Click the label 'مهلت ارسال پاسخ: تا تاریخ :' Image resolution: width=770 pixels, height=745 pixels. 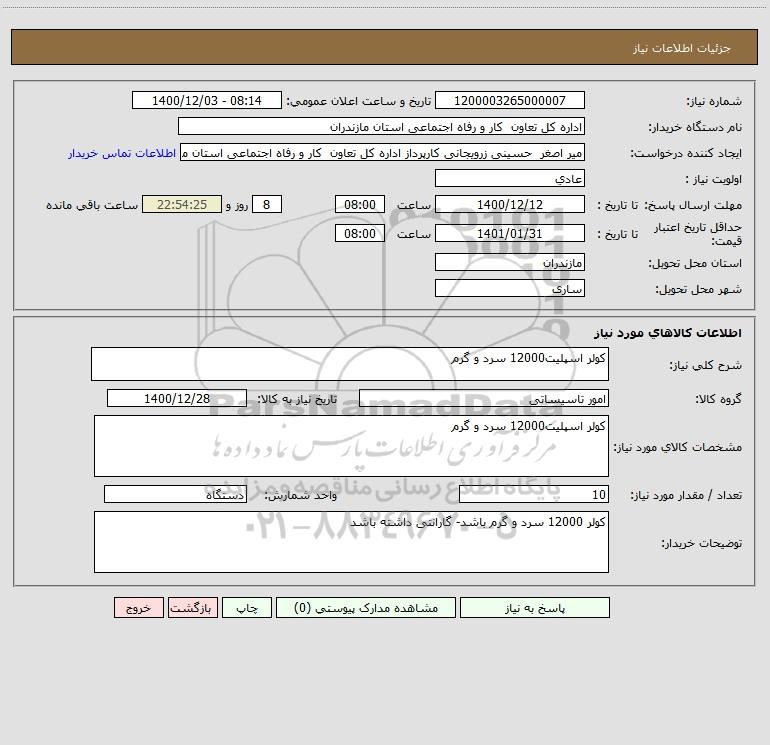coord(669,205)
